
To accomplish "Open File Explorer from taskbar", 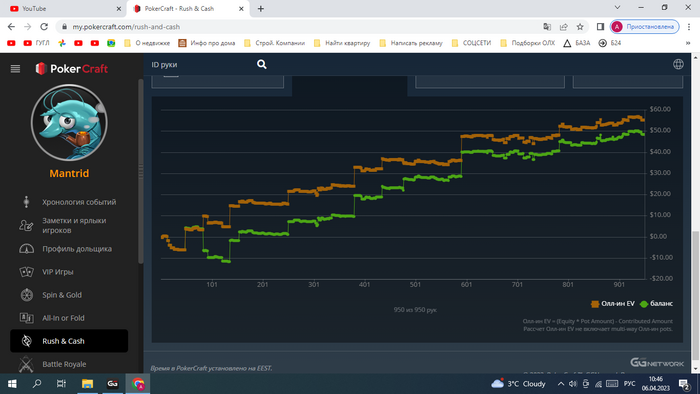I will tap(88, 384).
